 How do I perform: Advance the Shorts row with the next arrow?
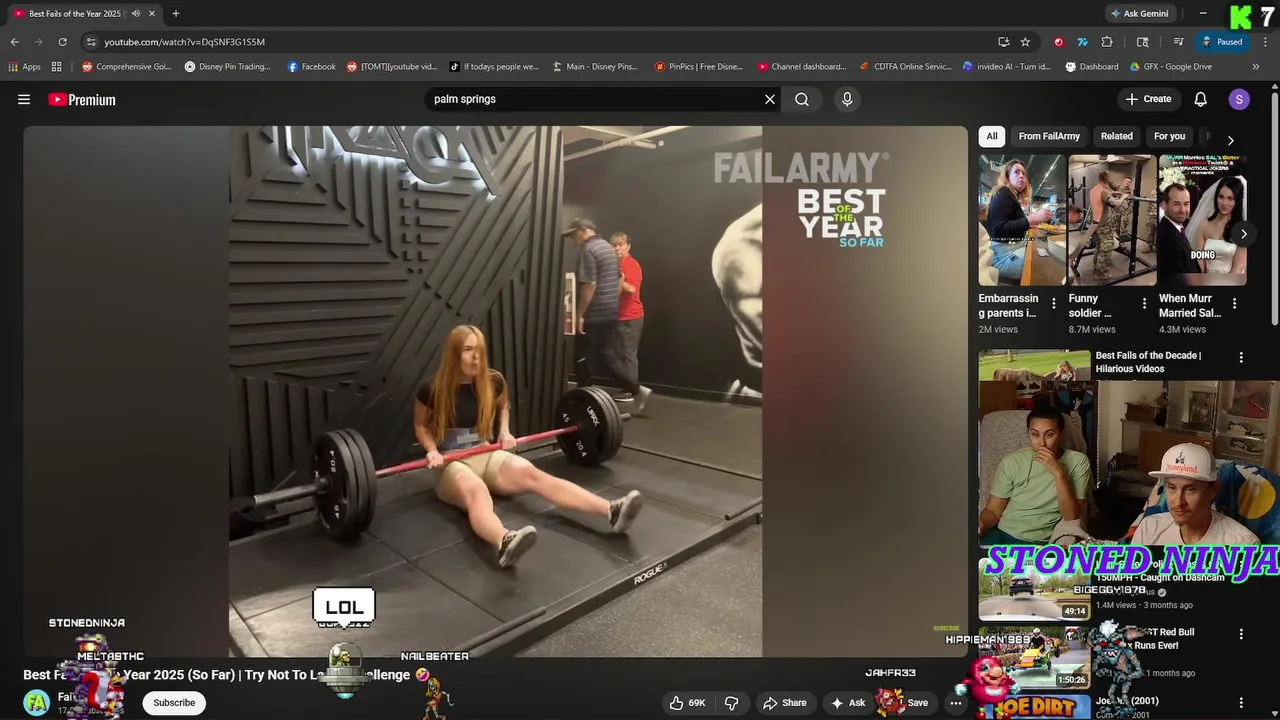[x=1244, y=234]
